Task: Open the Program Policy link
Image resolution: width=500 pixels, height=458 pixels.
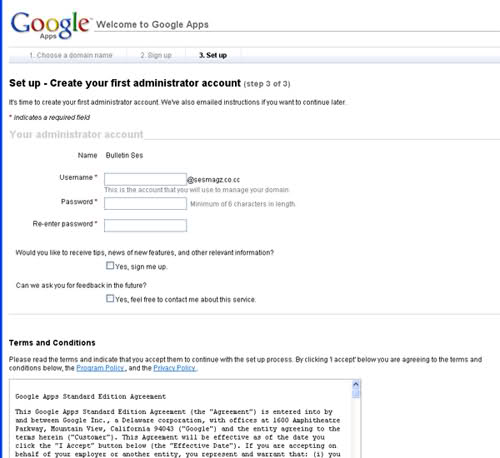Action: click(x=100, y=368)
